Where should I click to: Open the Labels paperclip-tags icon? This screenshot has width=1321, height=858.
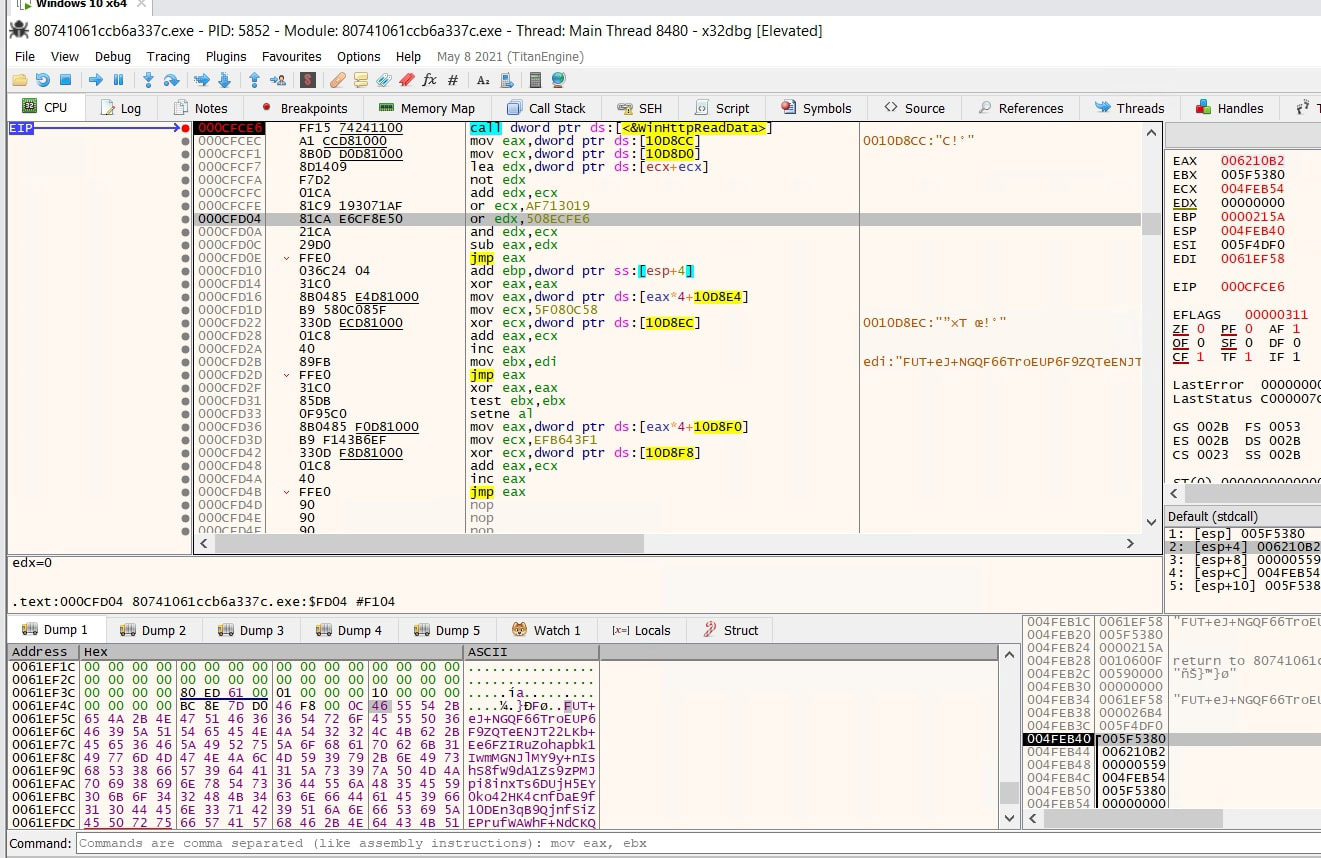point(384,80)
